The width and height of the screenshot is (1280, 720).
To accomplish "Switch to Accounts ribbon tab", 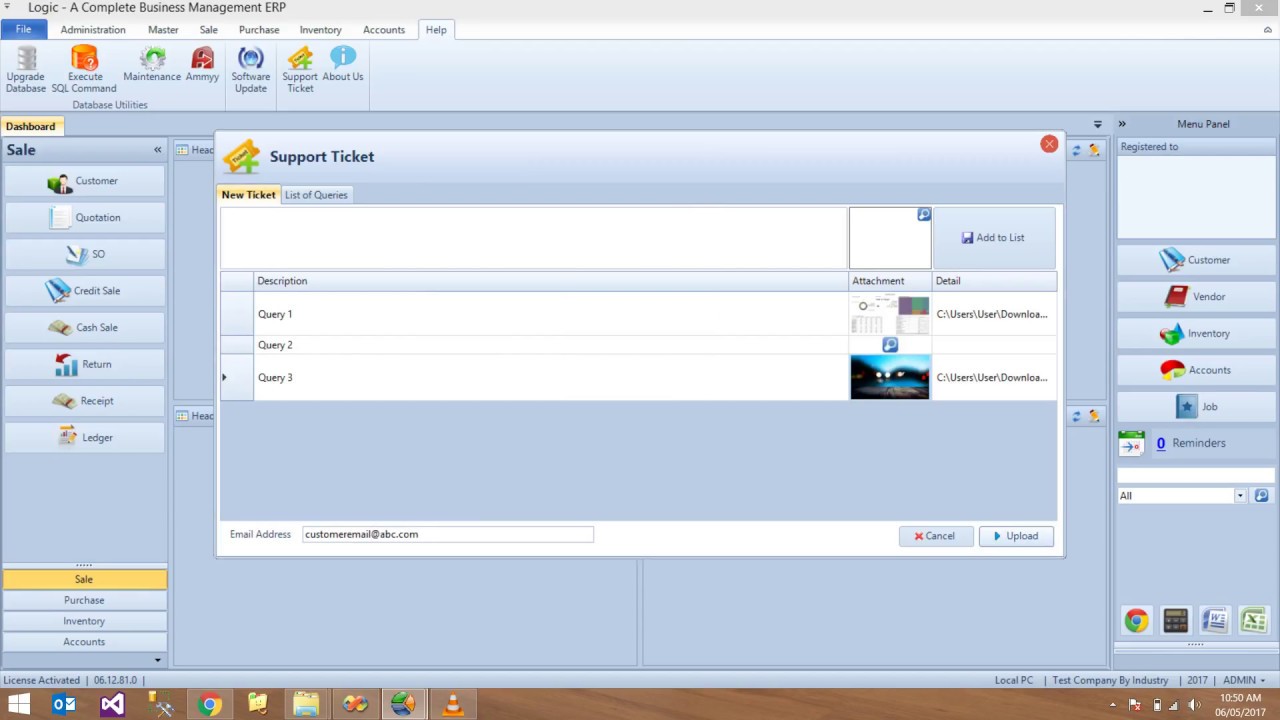I will pos(384,30).
